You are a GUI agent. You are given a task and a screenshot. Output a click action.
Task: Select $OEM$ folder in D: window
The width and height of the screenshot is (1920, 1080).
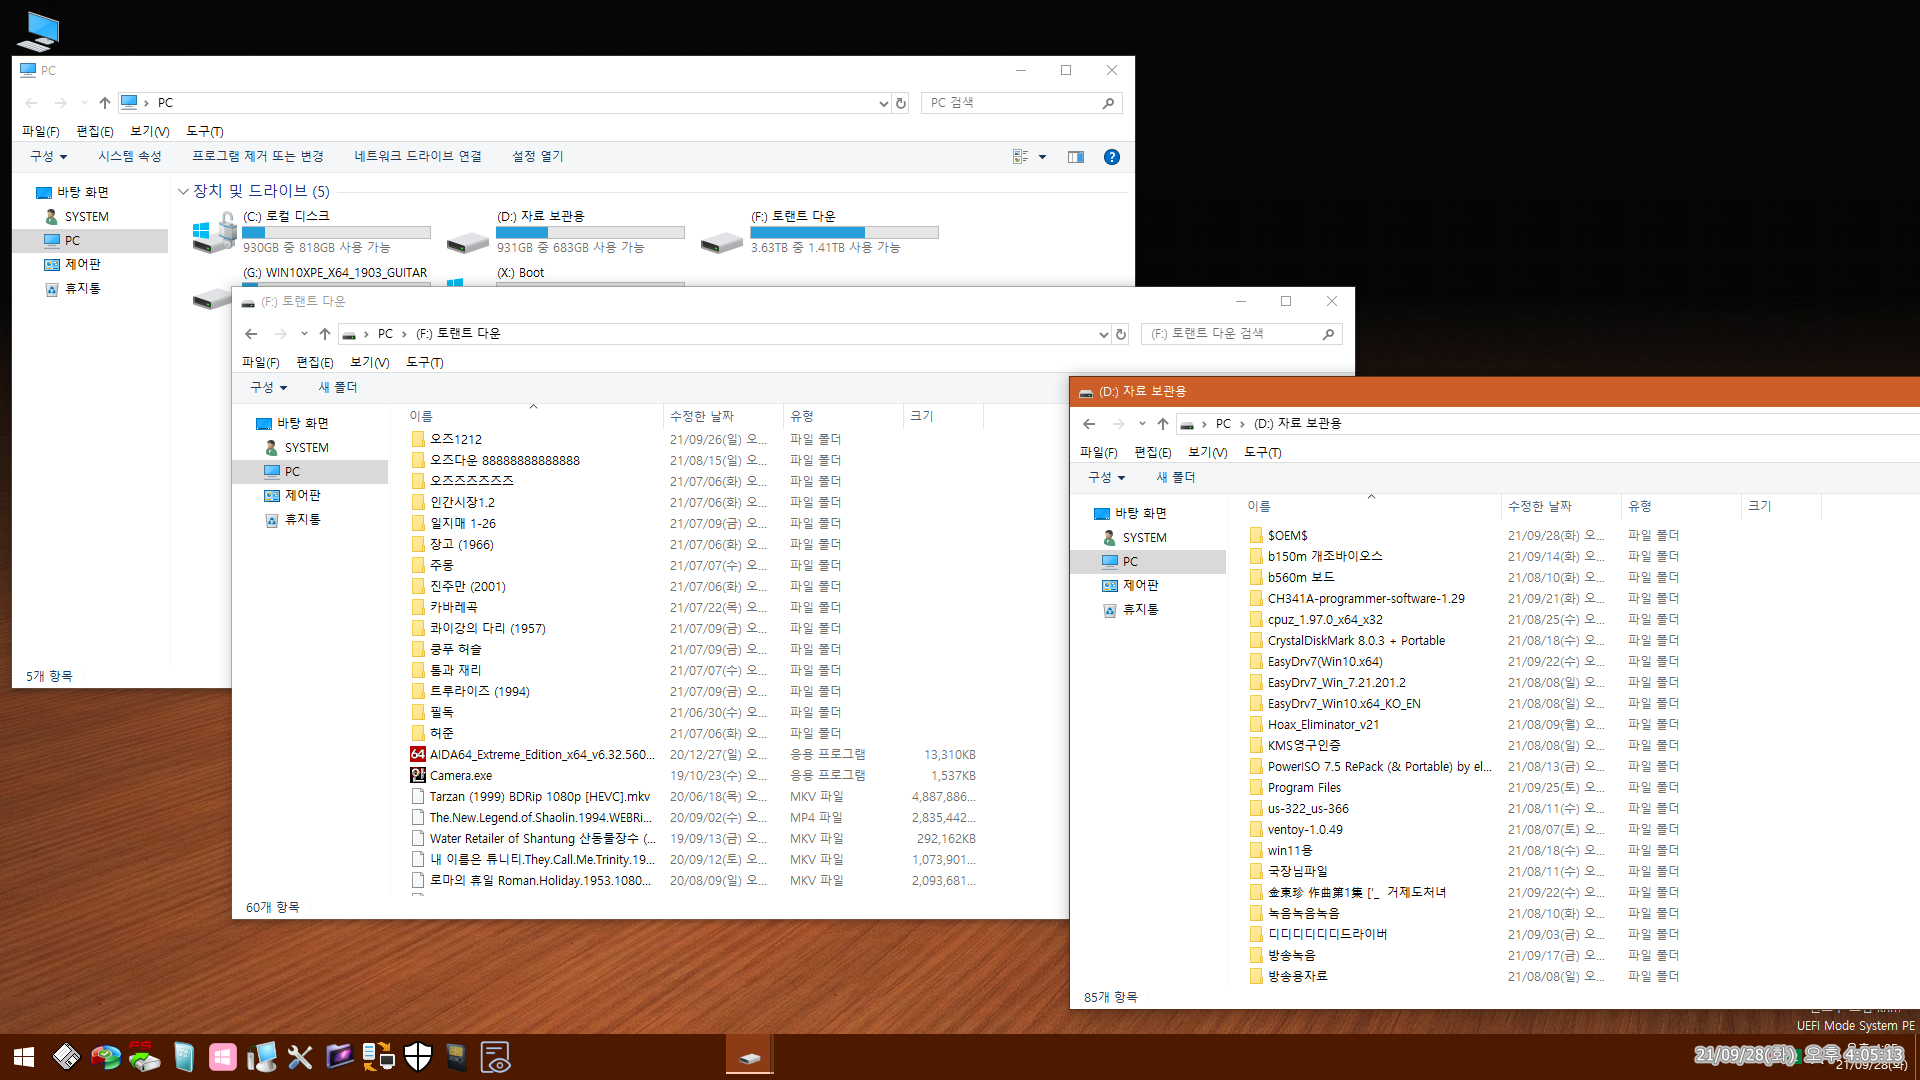(1288, 535)
